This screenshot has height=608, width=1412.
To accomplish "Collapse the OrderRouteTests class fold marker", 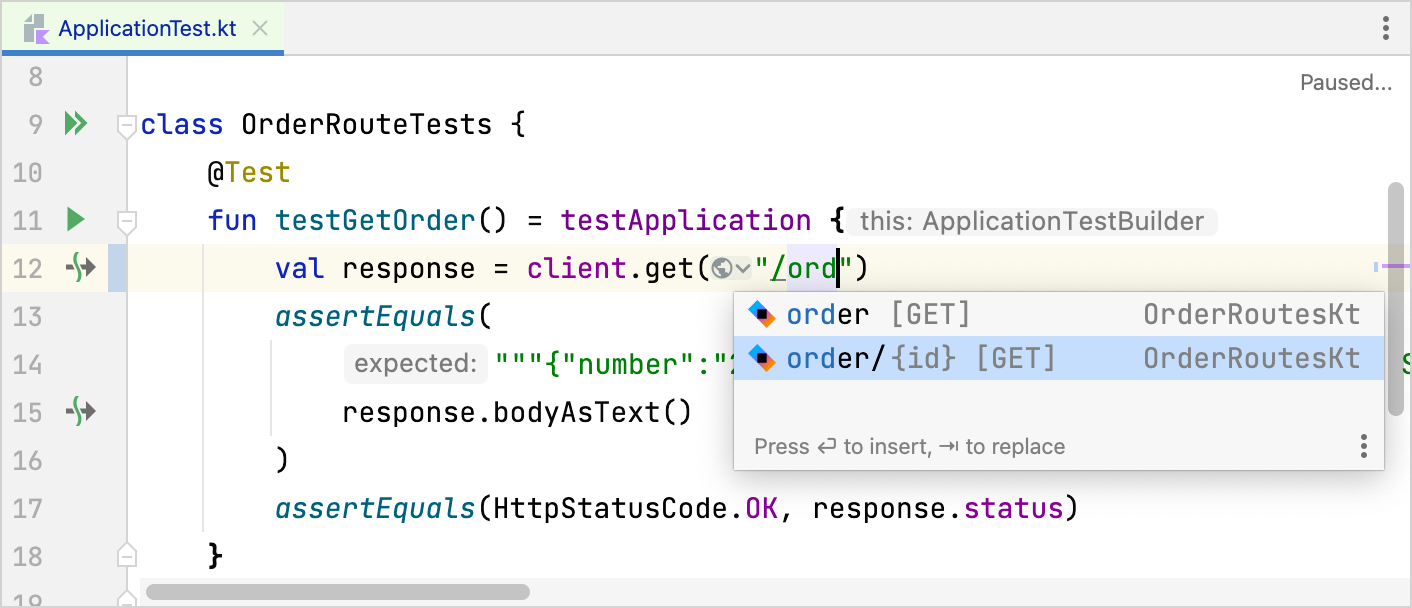I will point(126,126).
